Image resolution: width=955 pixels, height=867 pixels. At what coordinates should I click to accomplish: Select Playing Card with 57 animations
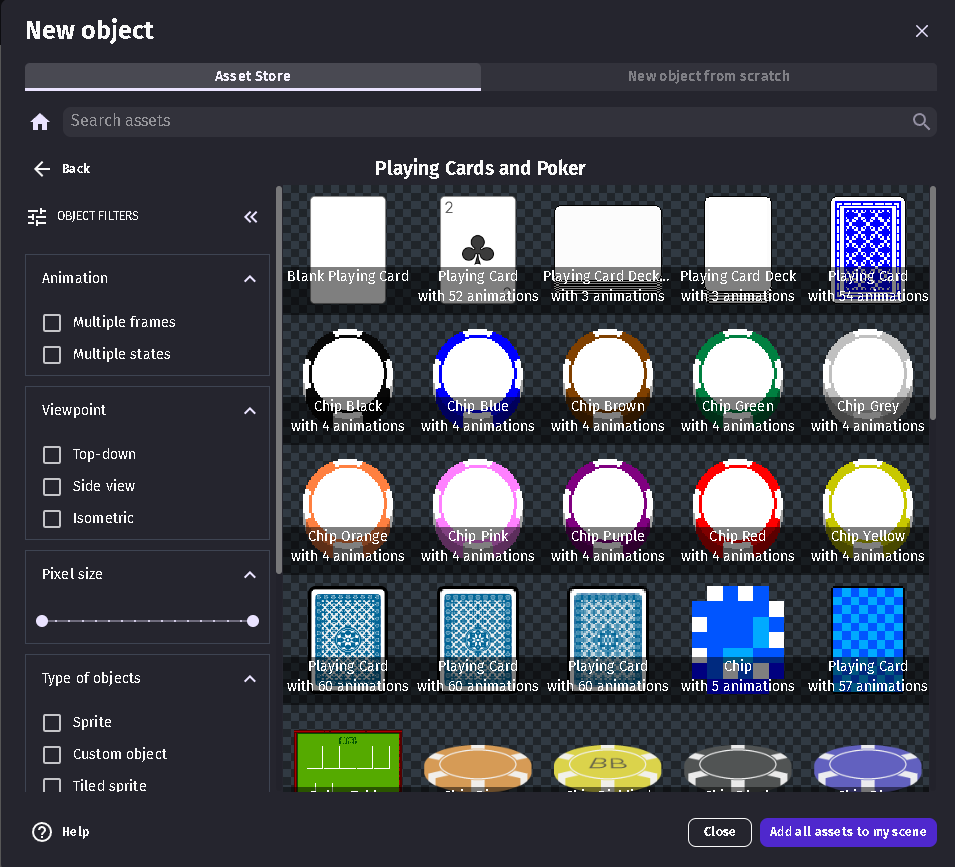click(x=868, y=639)
